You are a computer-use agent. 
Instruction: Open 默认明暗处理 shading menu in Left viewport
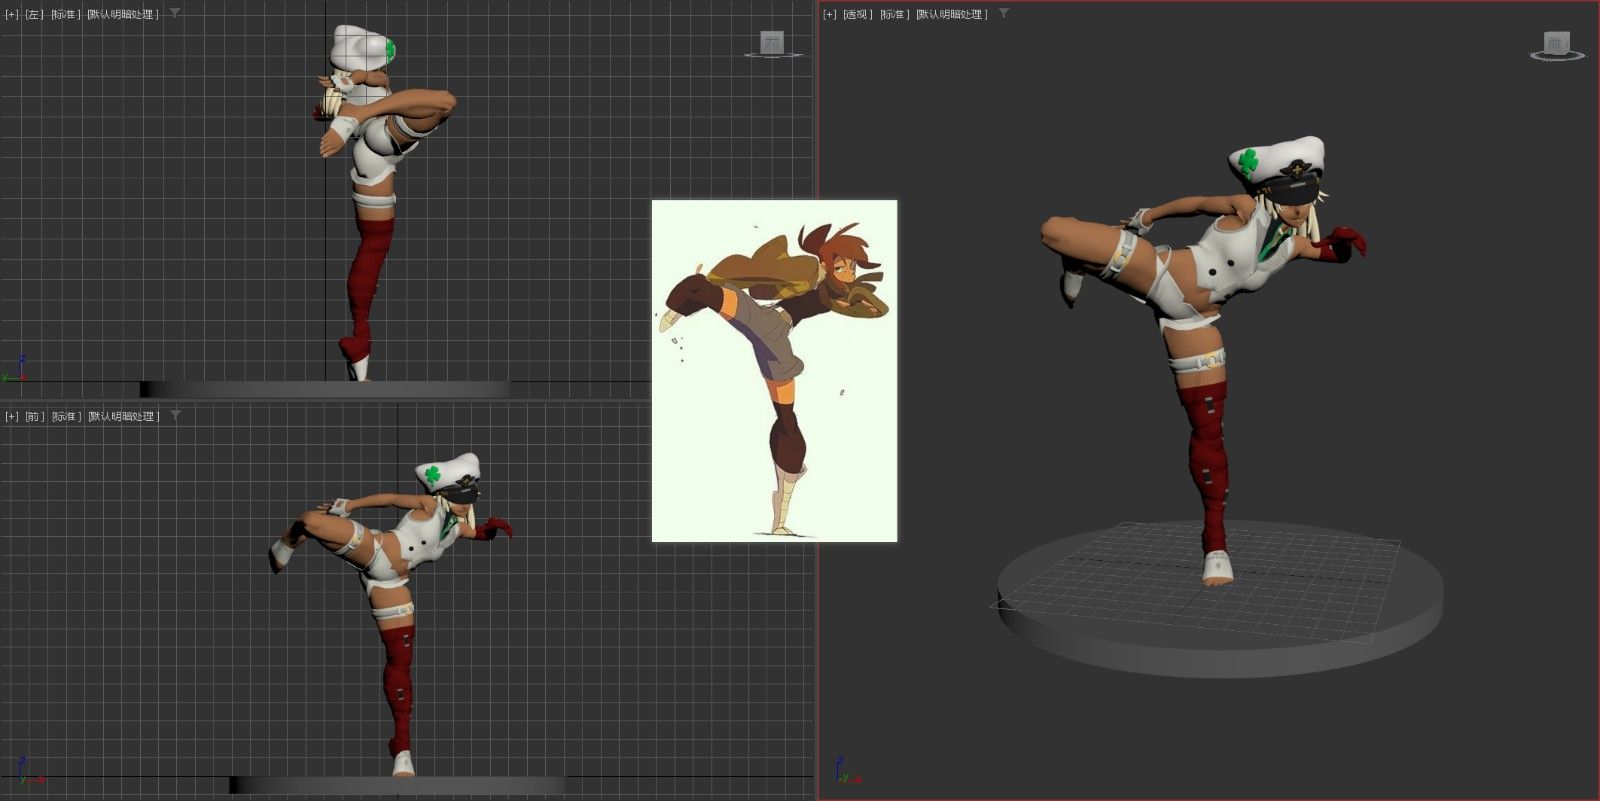(x=123, y=15)
